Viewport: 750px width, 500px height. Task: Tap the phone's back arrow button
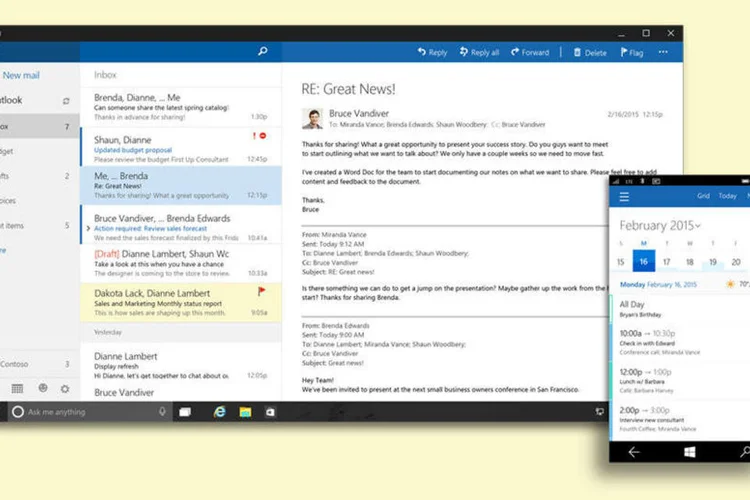634,452
